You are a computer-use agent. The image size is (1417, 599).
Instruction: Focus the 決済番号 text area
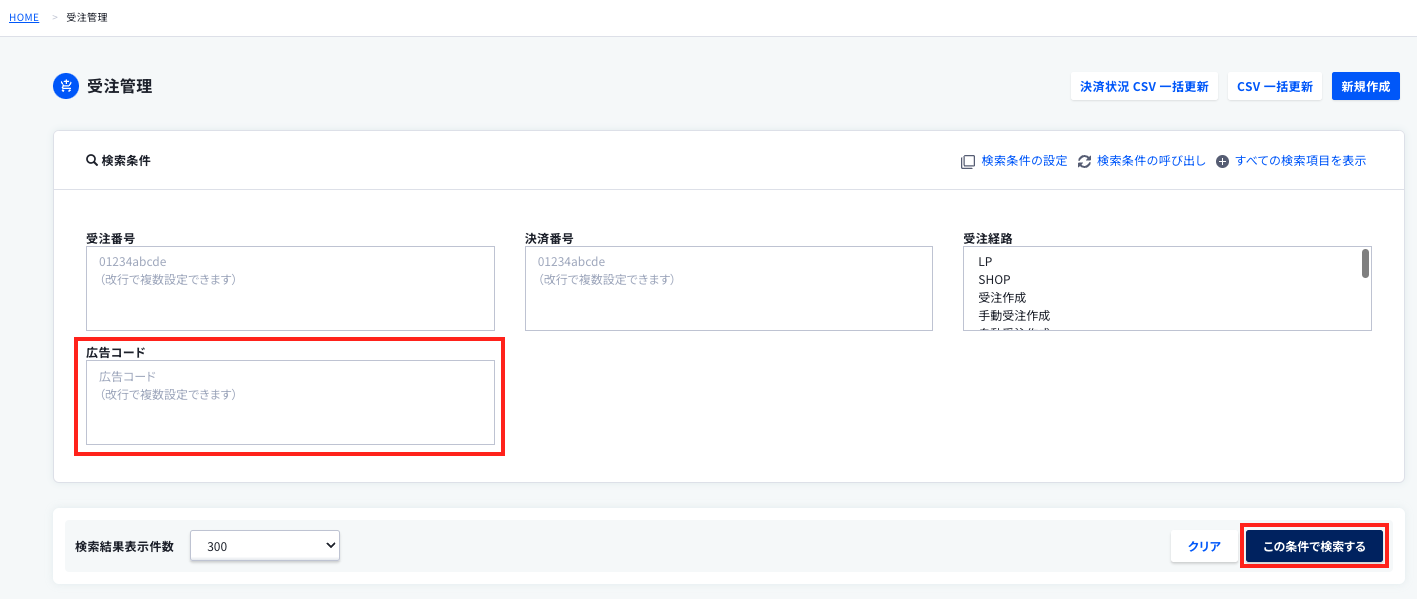pyautogui.click(x=729, y=288)
